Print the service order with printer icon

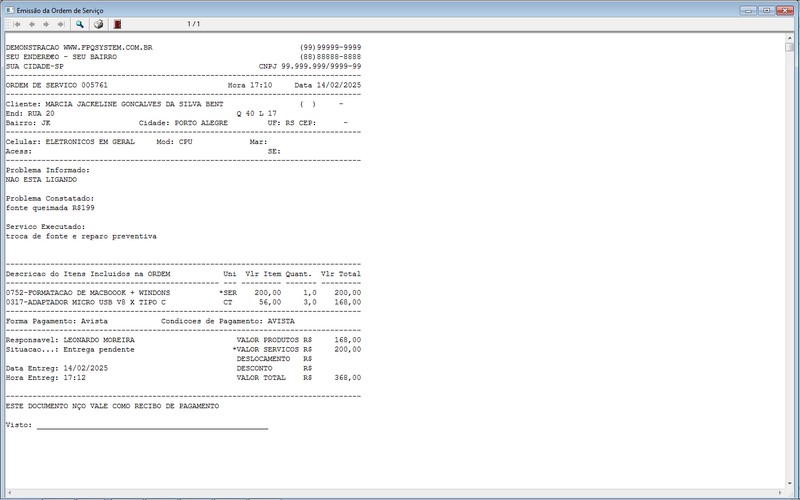coord(98,23)
